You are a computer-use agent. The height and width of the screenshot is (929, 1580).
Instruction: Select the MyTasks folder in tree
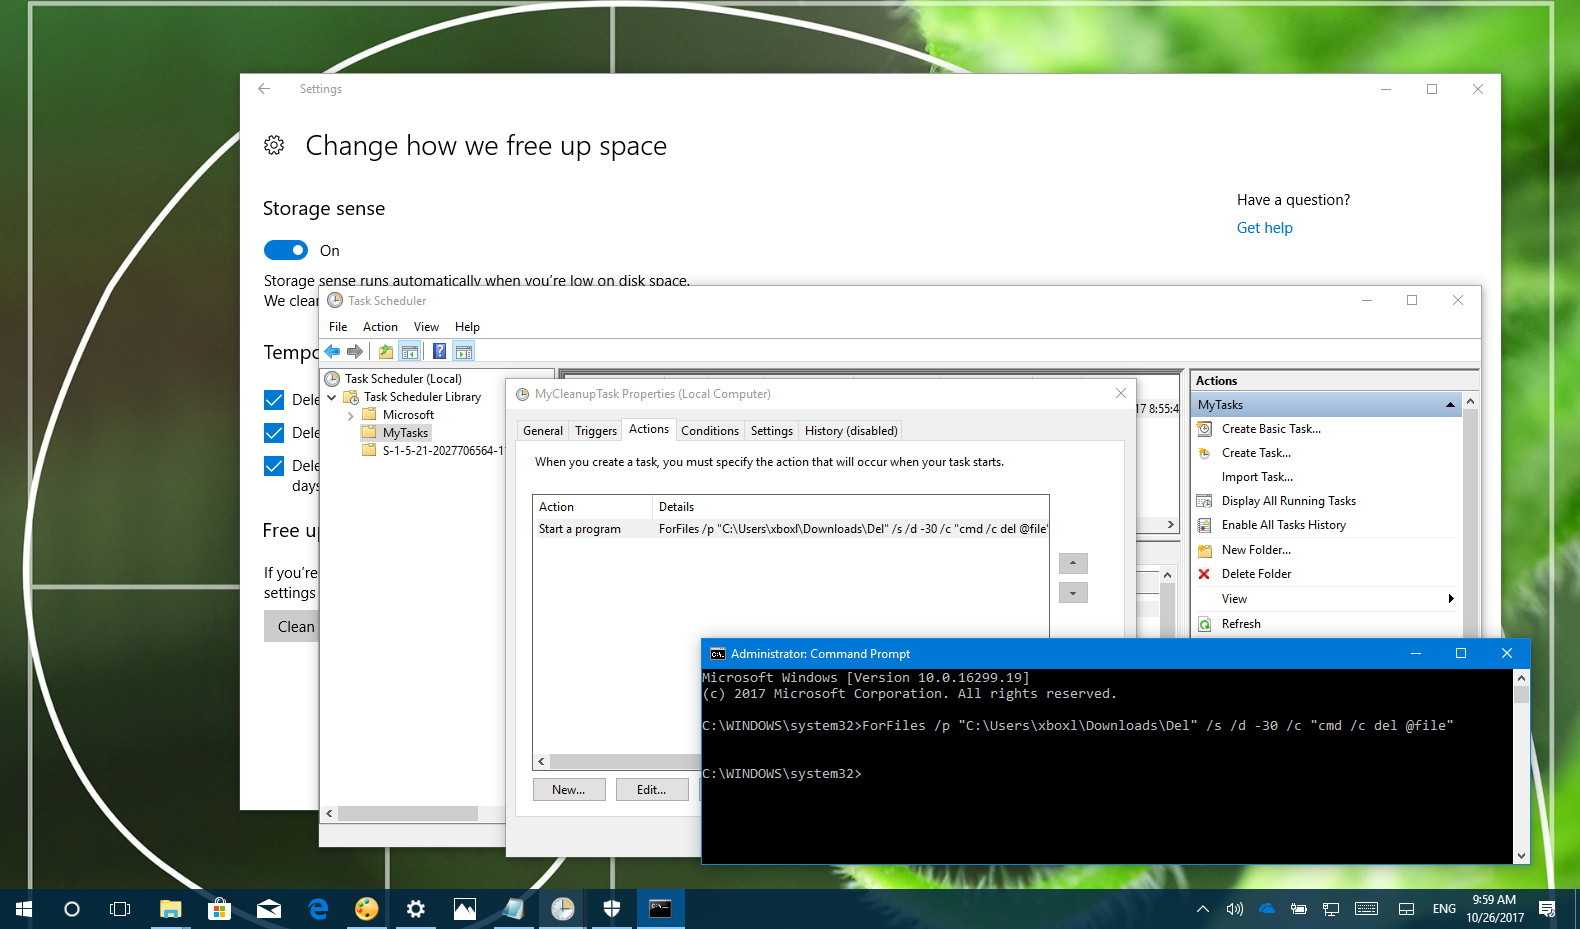pos(405,433)
